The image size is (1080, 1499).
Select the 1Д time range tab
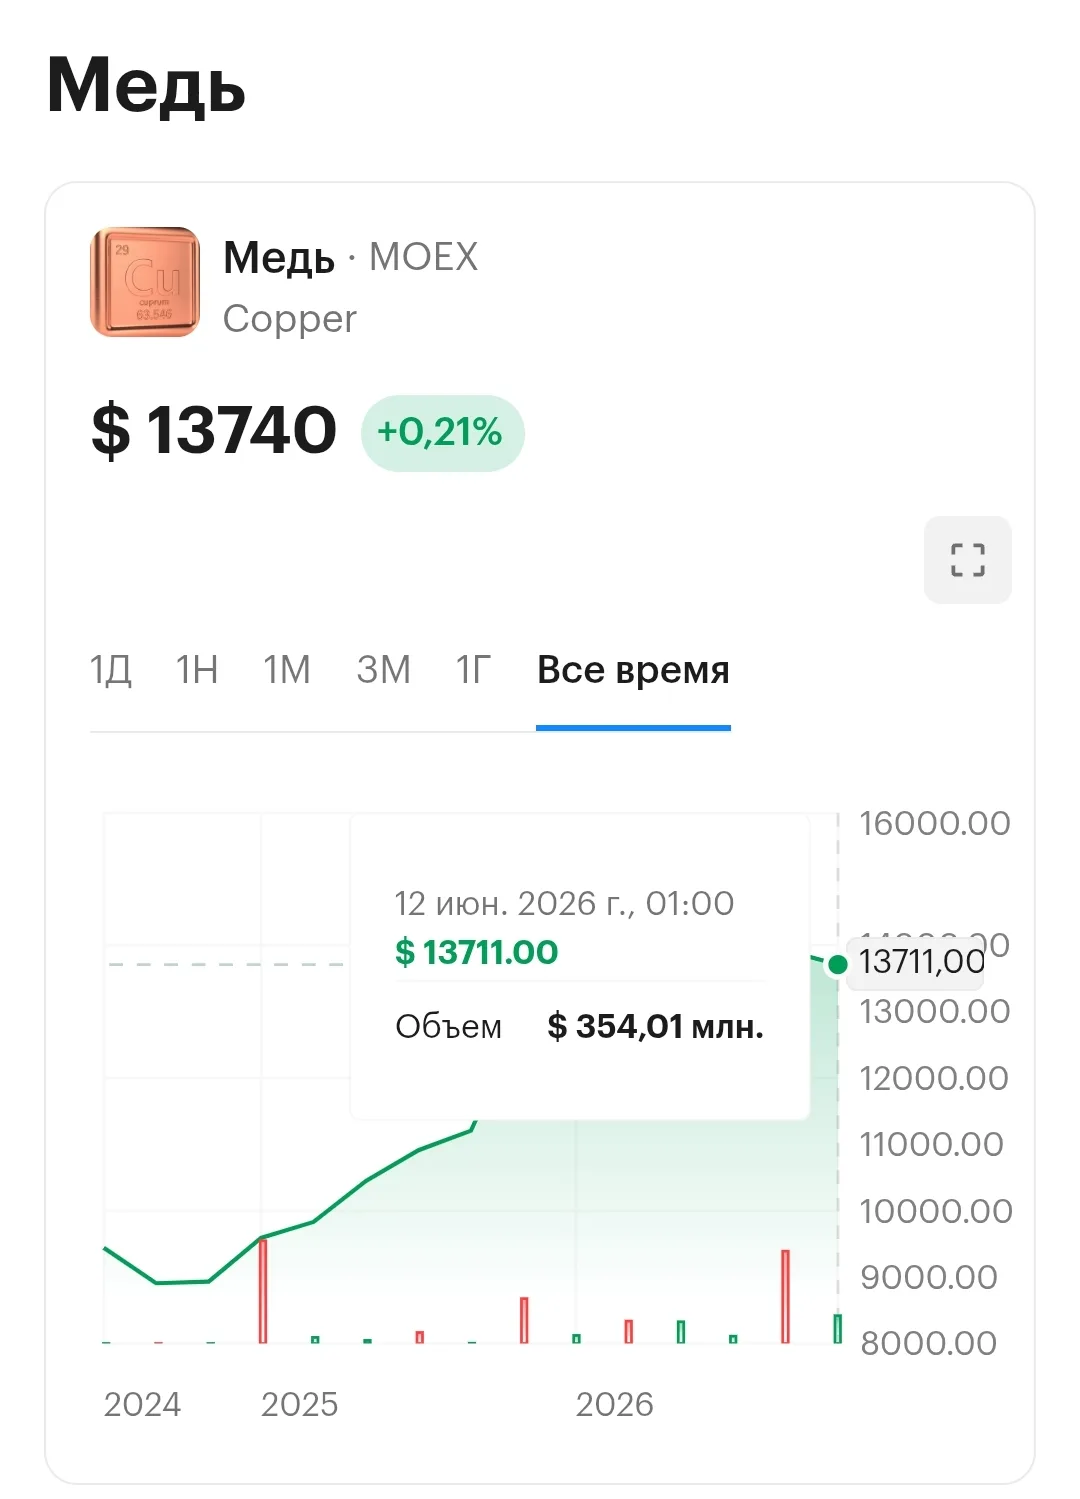click(110, 669)
